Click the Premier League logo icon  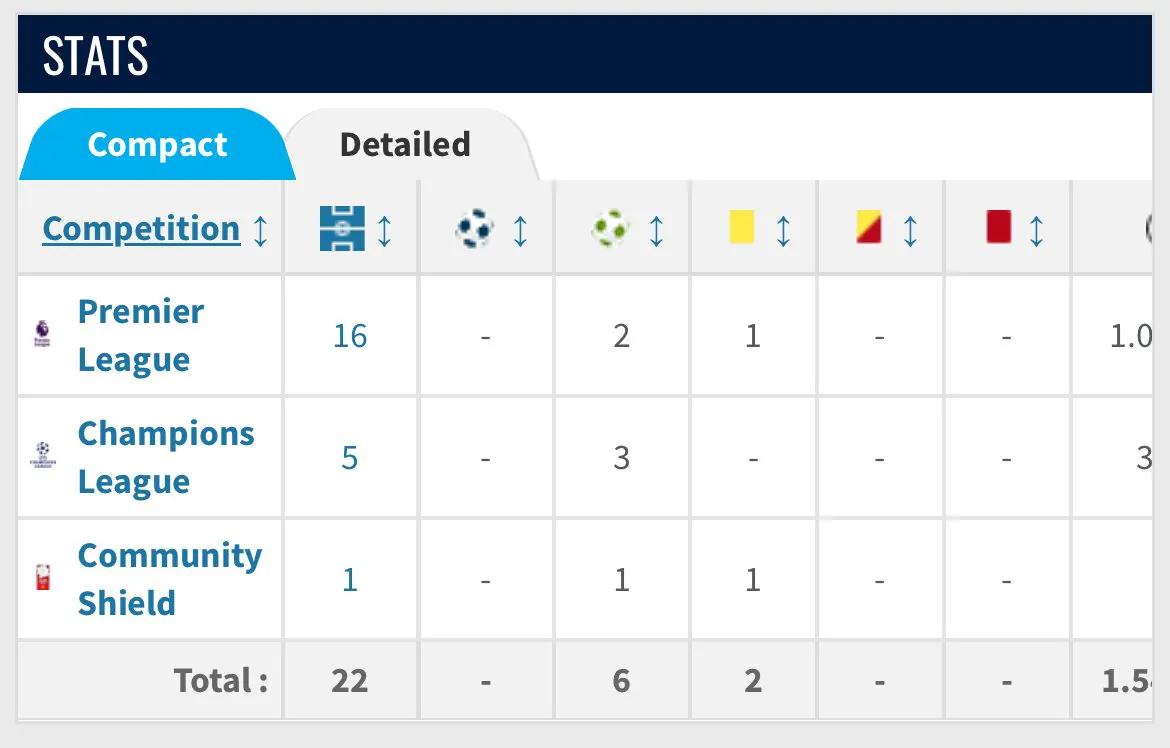(x=42, y=335)
